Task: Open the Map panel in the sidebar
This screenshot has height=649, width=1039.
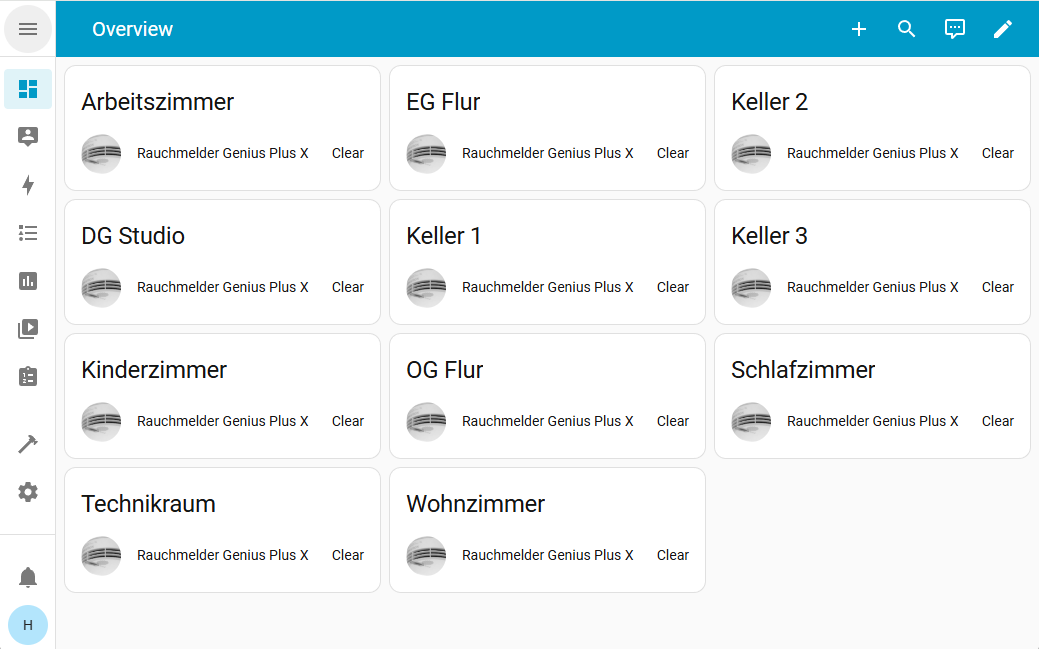Action: click(x=28, y=137)
